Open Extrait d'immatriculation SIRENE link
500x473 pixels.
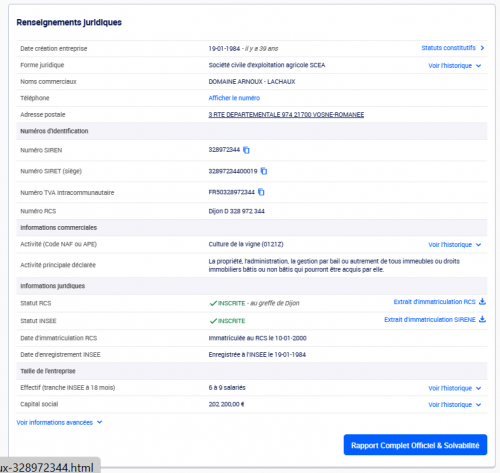point(430,319)
